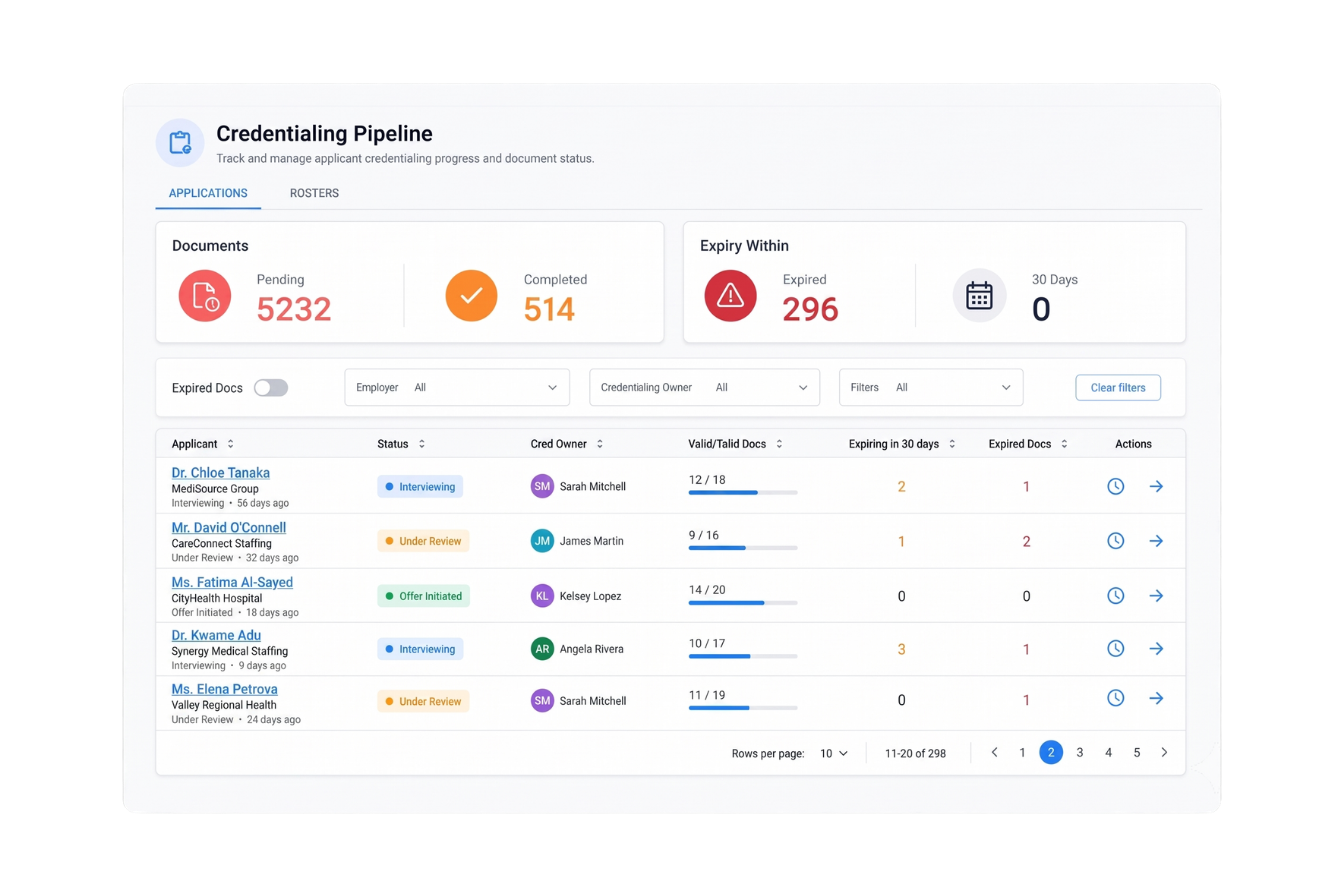
Task: Open Ms. Elena Petrova applicant link
Action: click(x=225, y=689)
